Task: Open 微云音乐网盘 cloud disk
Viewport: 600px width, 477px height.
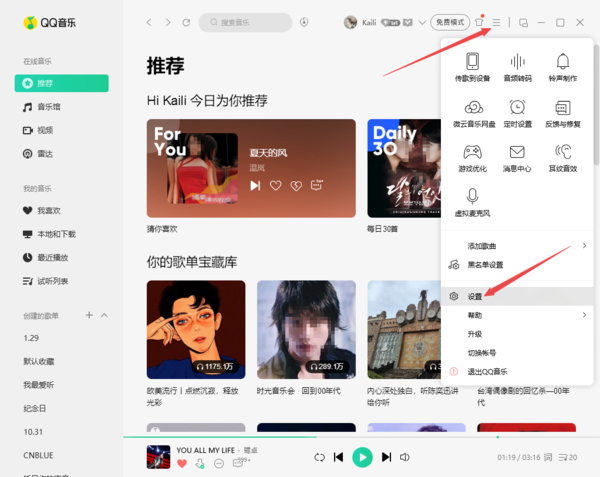Action: (x=474, y=114)
